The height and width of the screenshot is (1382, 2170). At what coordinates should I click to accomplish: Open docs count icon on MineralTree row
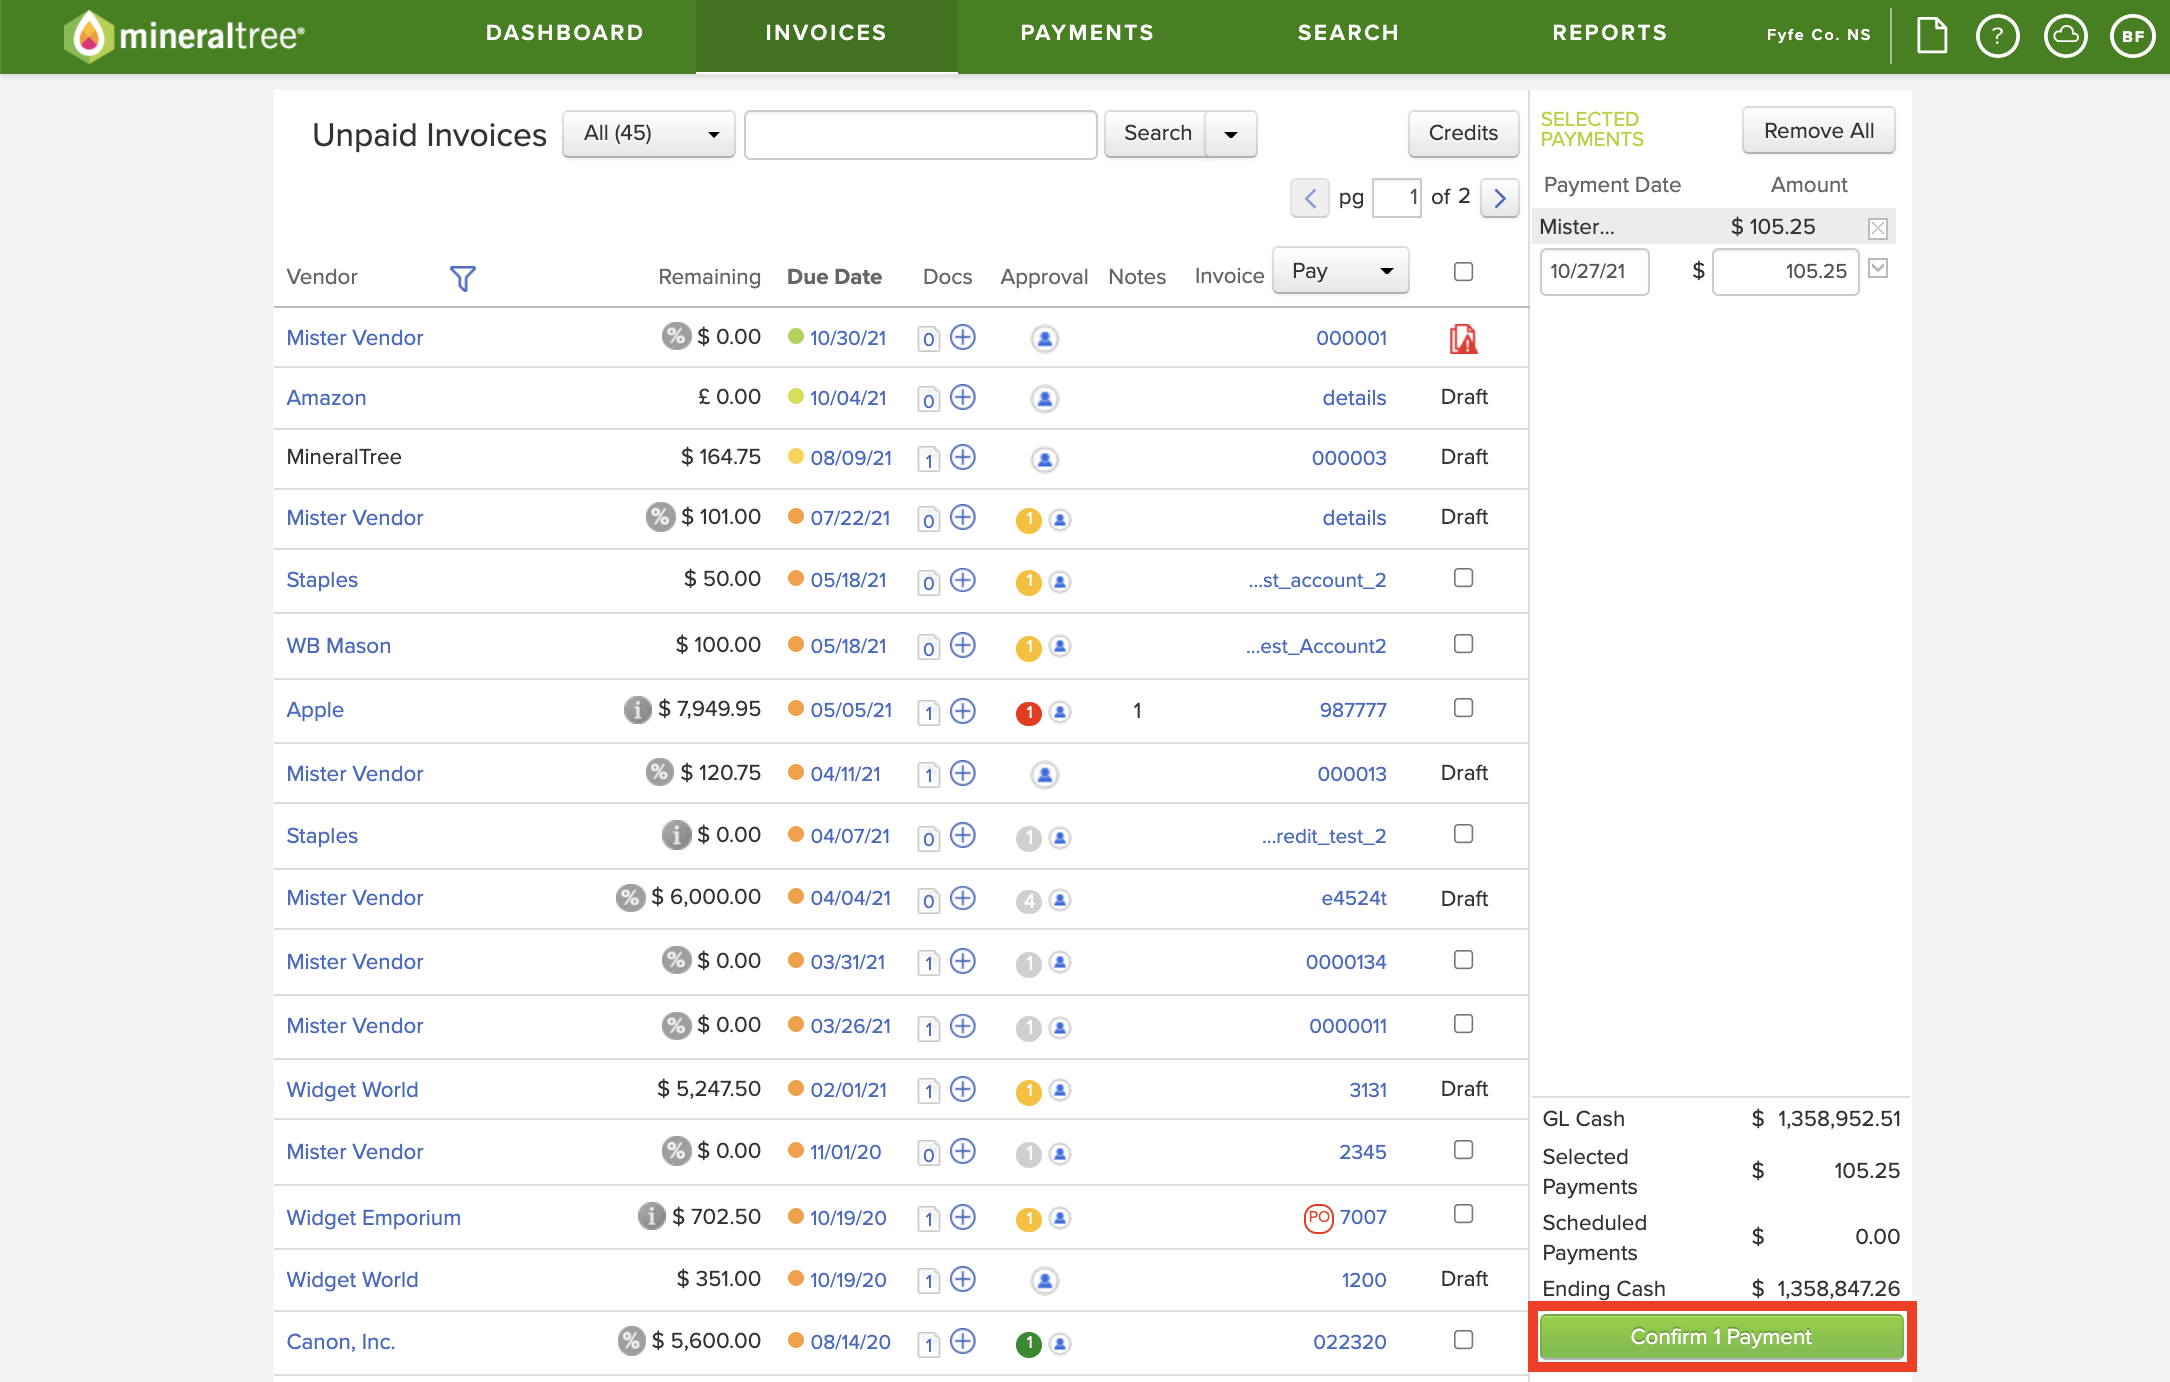click(929, 459)
